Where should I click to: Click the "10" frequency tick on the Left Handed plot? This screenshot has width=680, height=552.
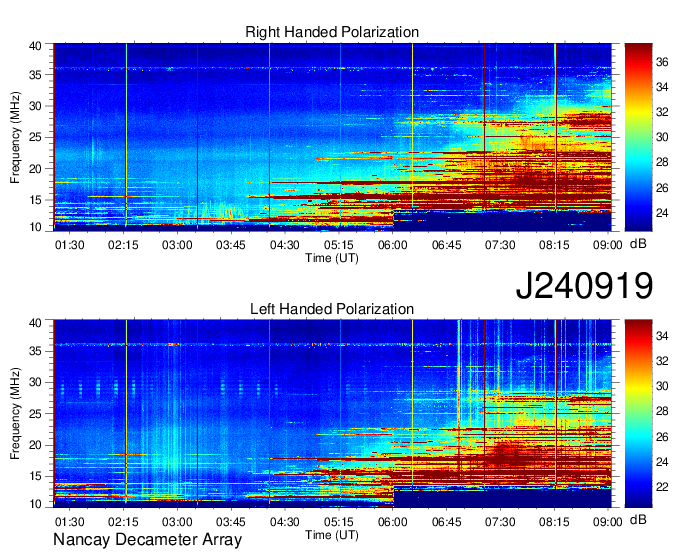coord(36,504)
